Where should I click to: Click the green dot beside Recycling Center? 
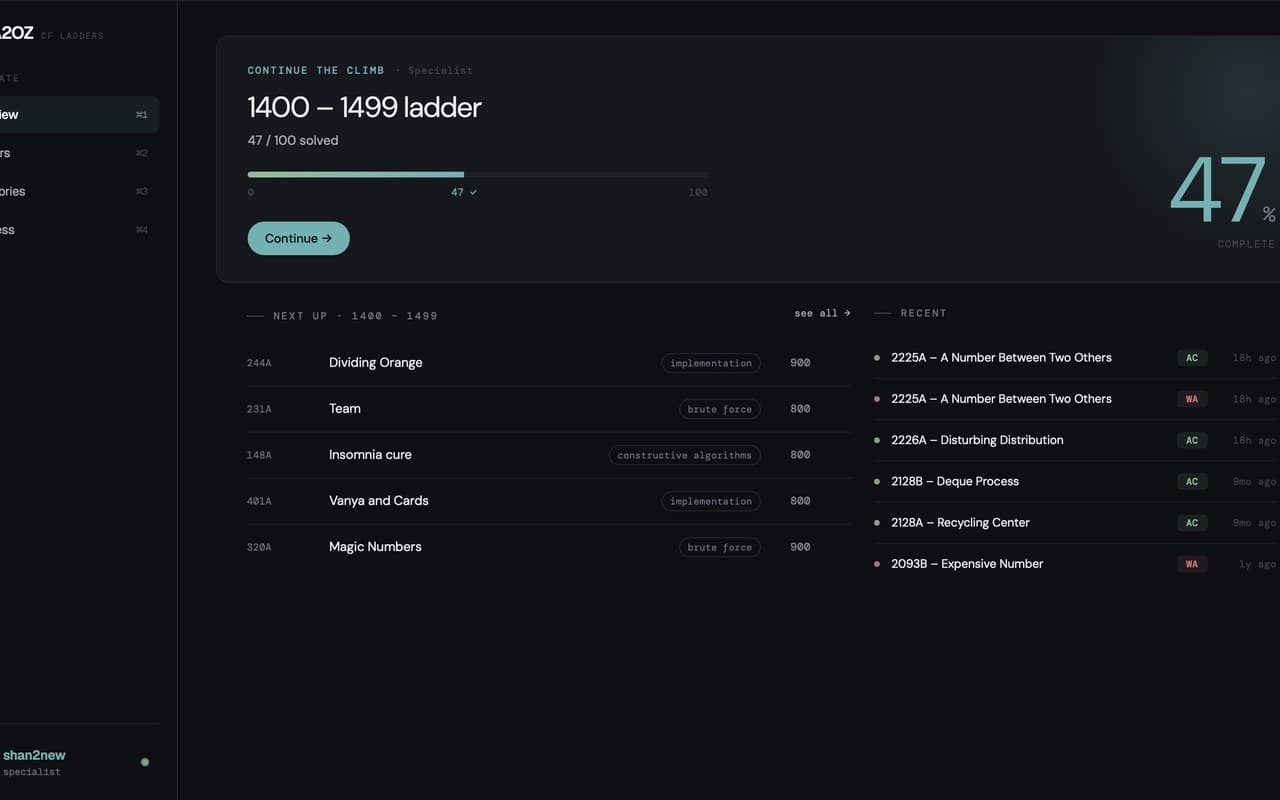(x=877, y=523)
